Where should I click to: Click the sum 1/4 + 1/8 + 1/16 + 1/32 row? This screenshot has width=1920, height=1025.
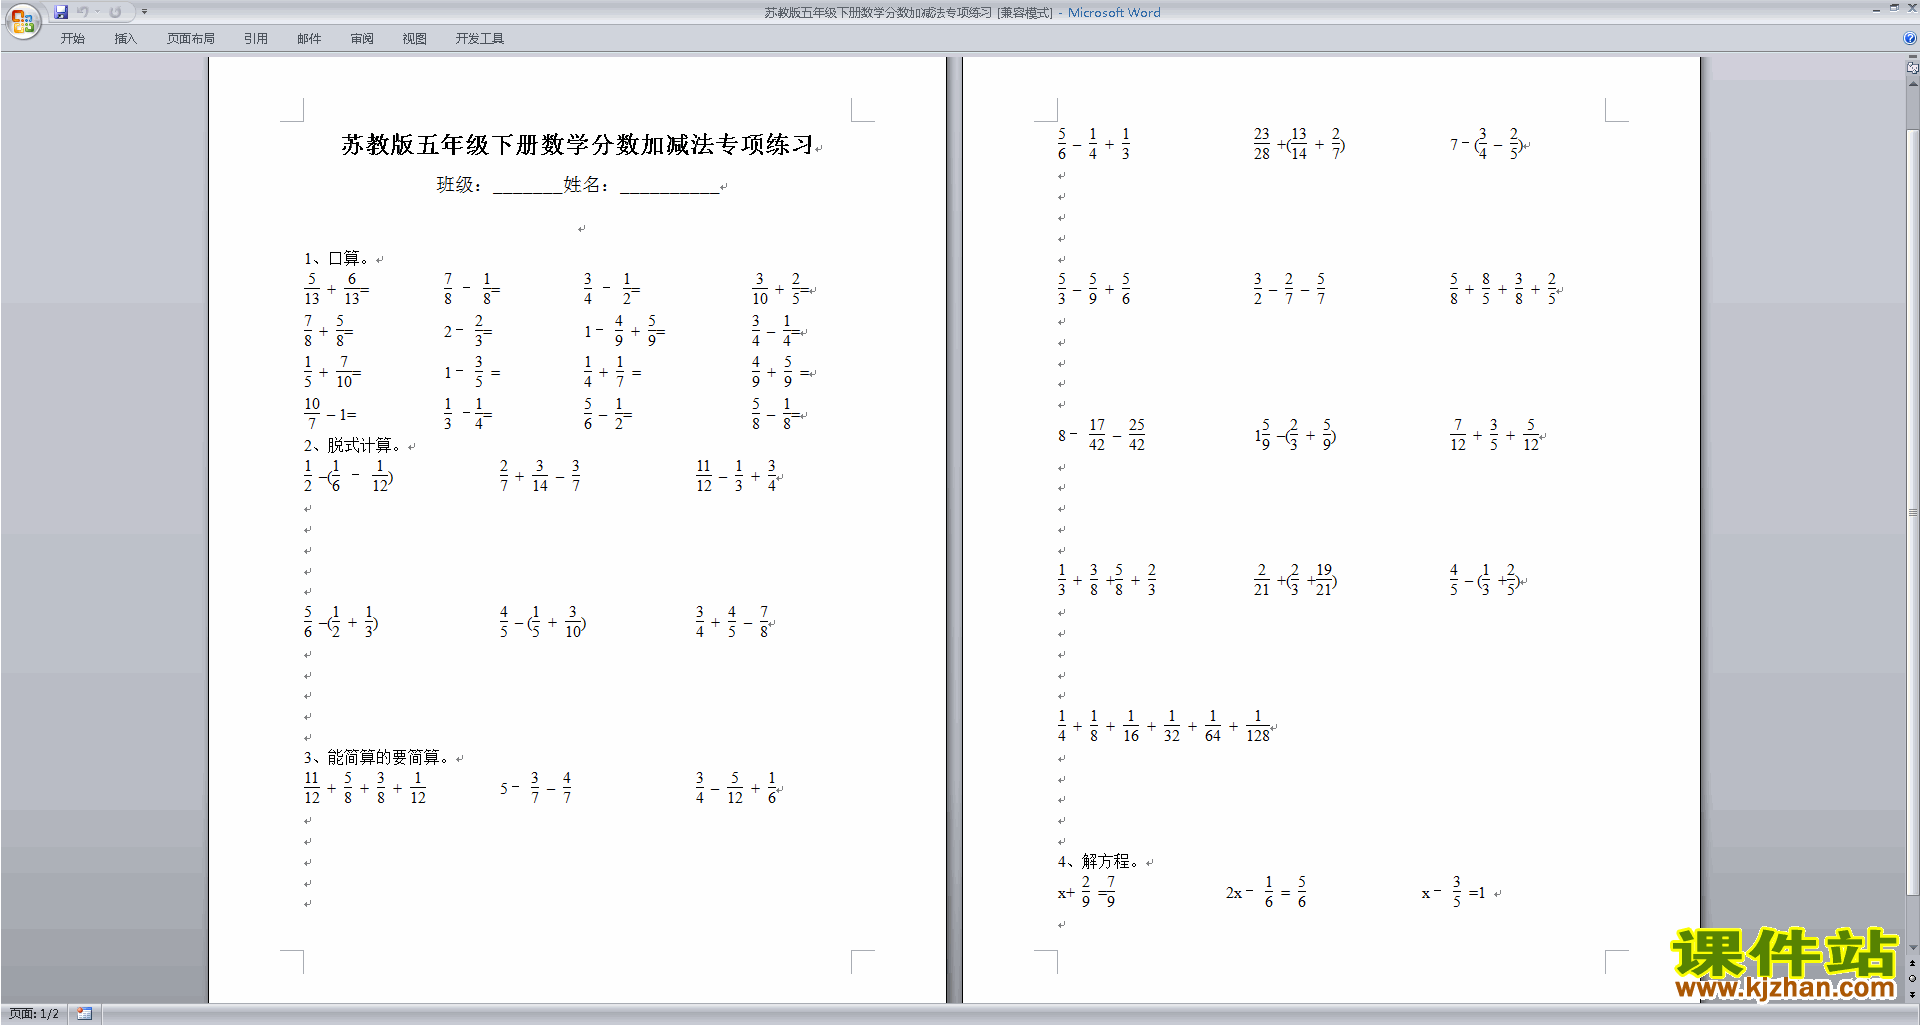[1165, 726]
